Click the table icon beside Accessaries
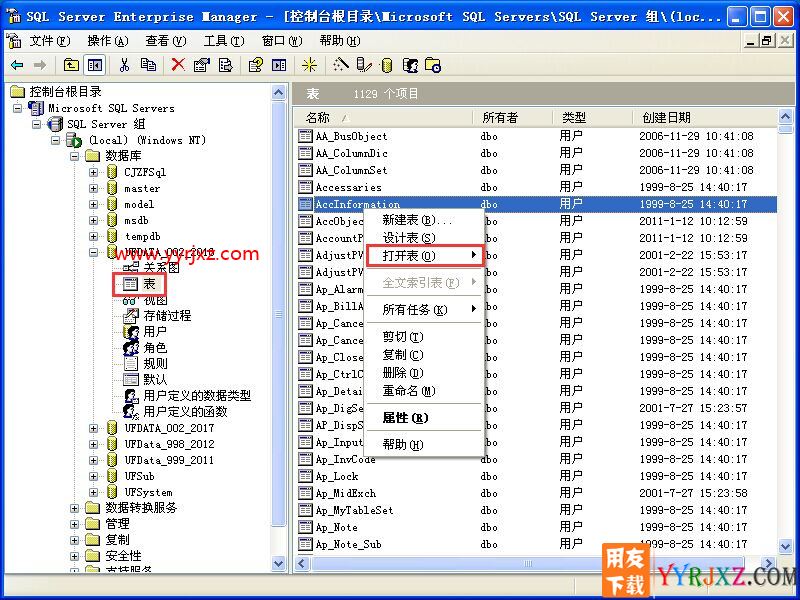Image resolution: width=800 pixels, height=600 pixels. pos(305,187)
